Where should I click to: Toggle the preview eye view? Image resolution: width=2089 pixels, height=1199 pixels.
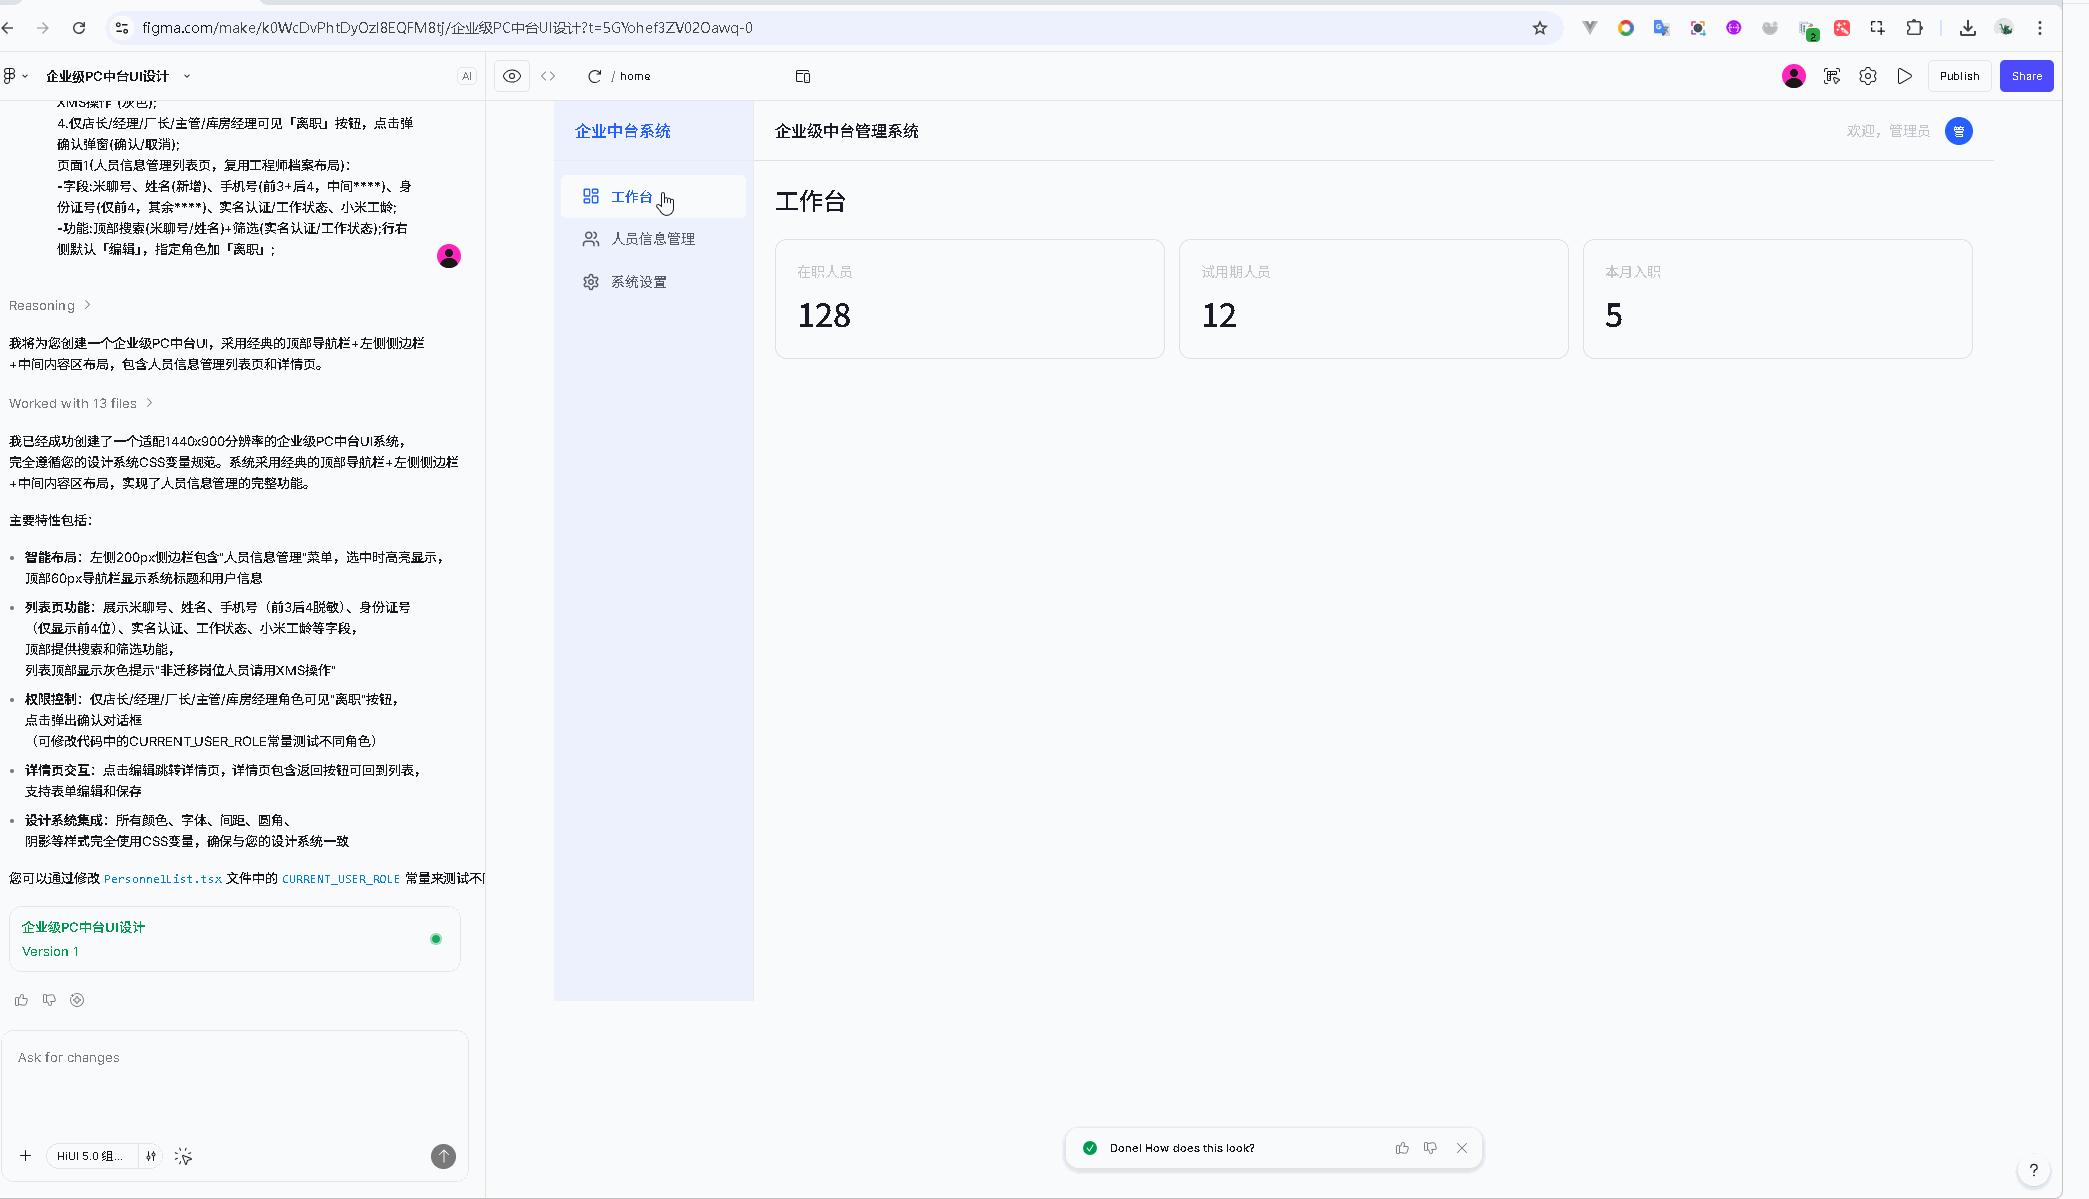click(512, 76)
